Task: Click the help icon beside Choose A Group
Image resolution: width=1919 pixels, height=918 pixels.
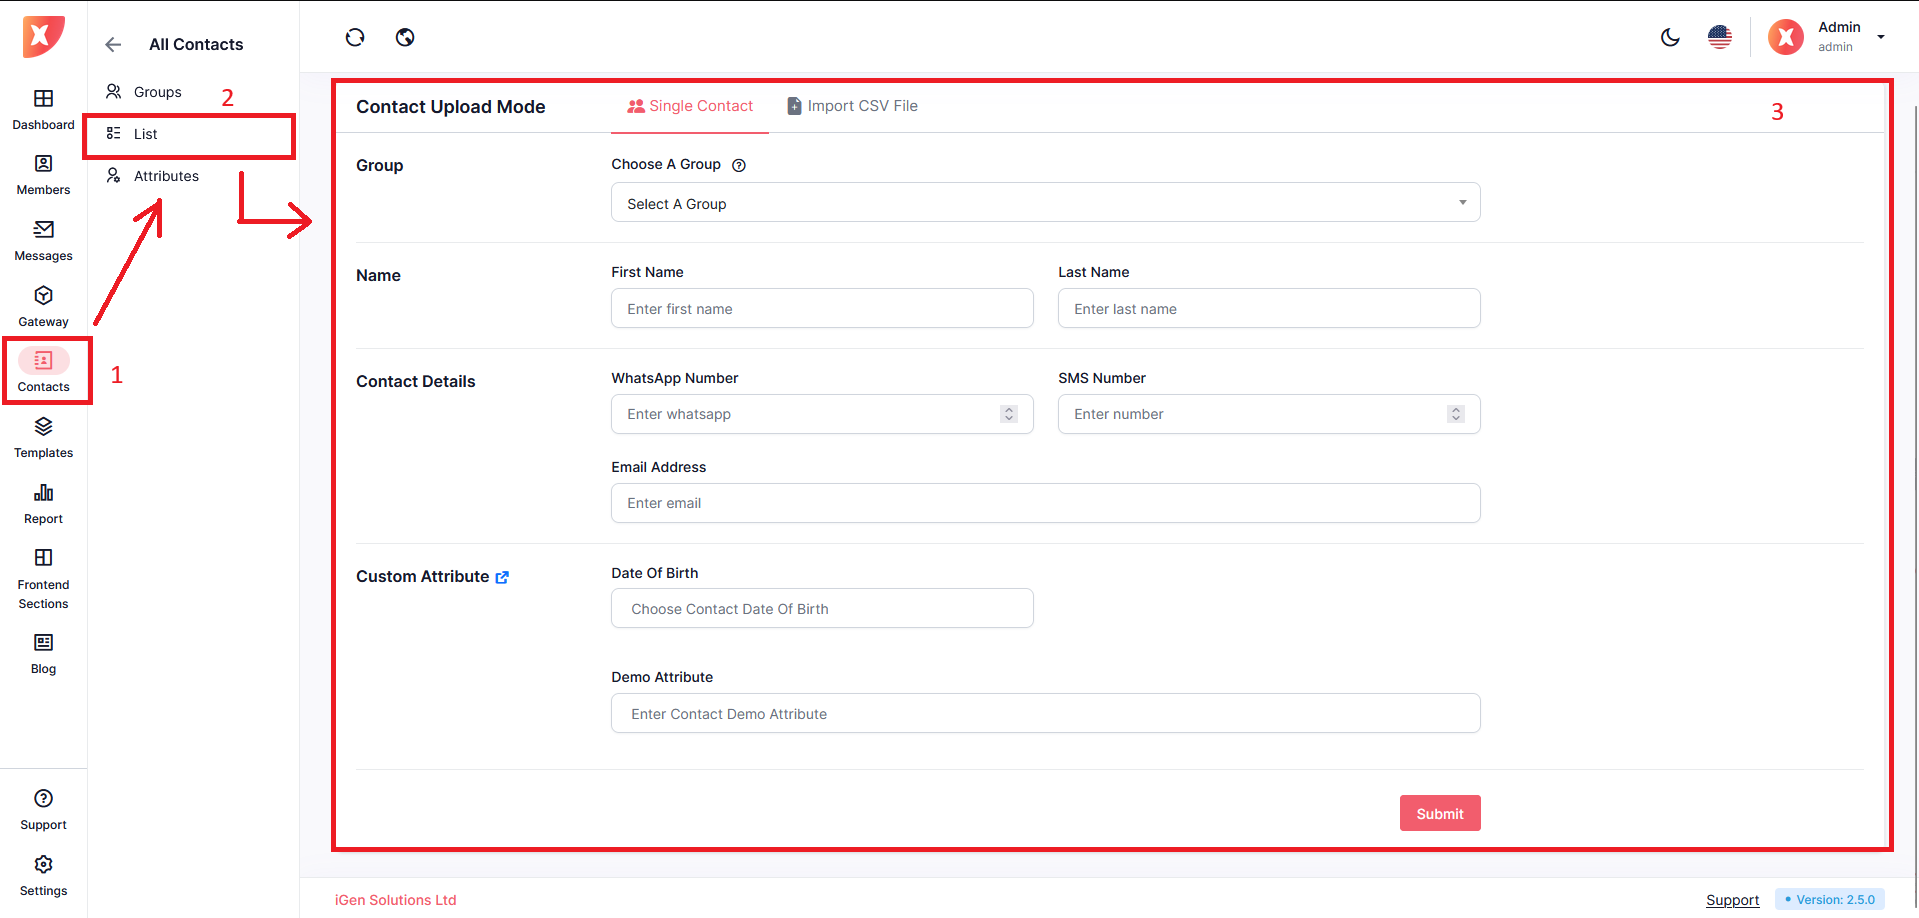Action: click(739, 166)
